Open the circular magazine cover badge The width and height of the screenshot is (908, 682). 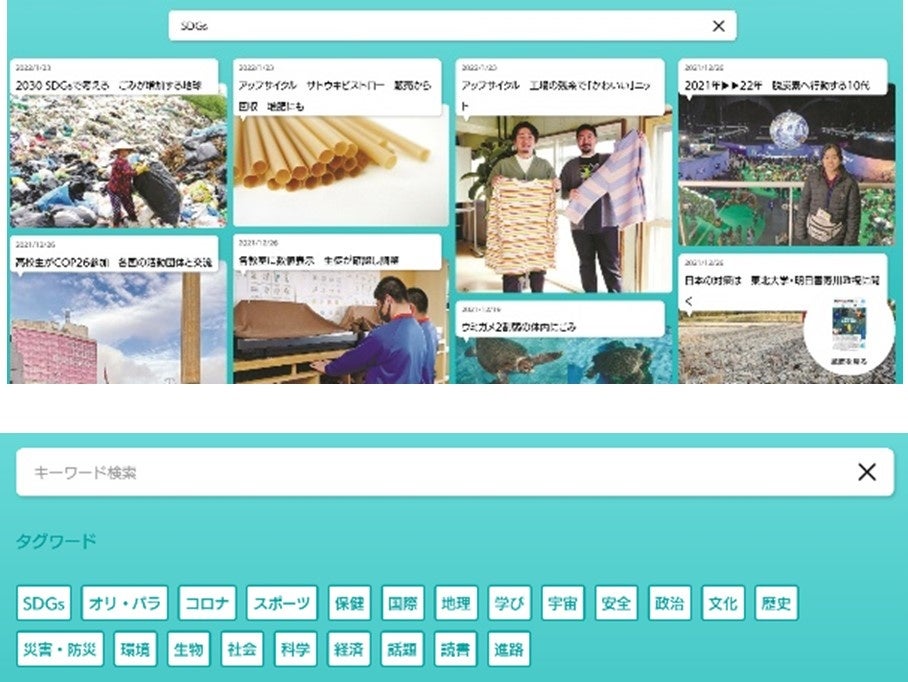point(848,332)
